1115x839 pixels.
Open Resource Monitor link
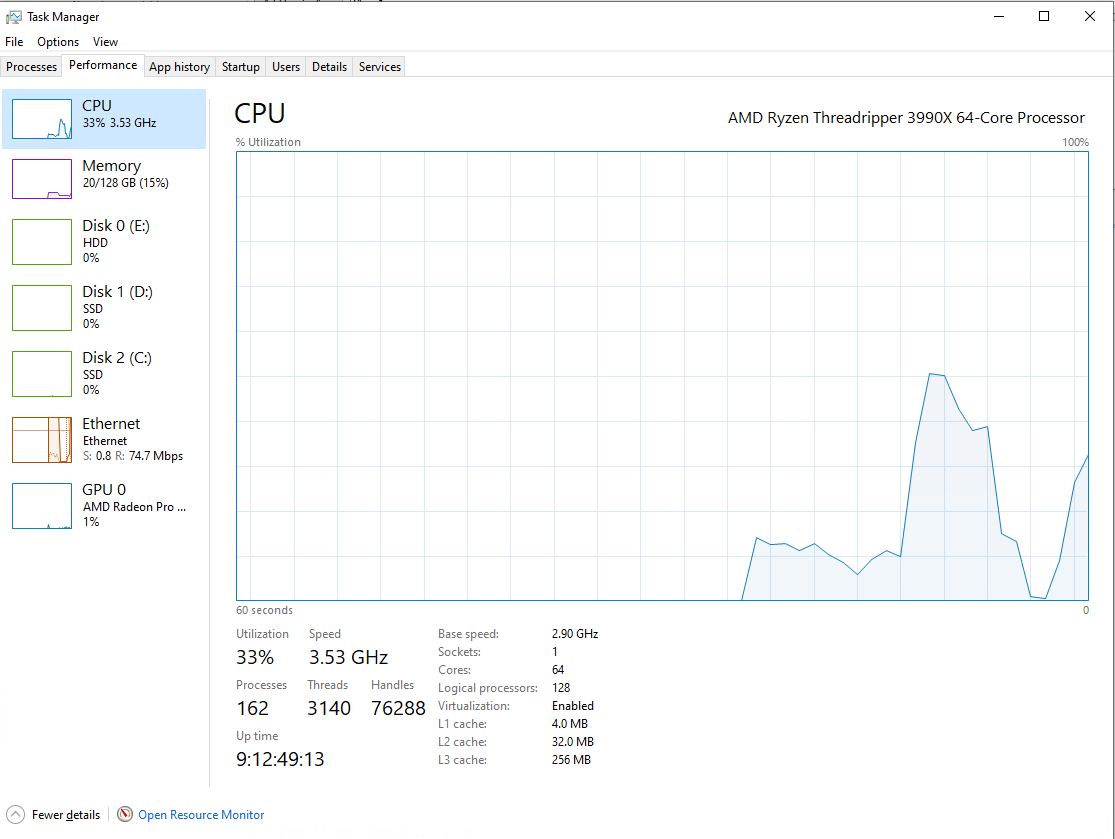click(200, 814)
